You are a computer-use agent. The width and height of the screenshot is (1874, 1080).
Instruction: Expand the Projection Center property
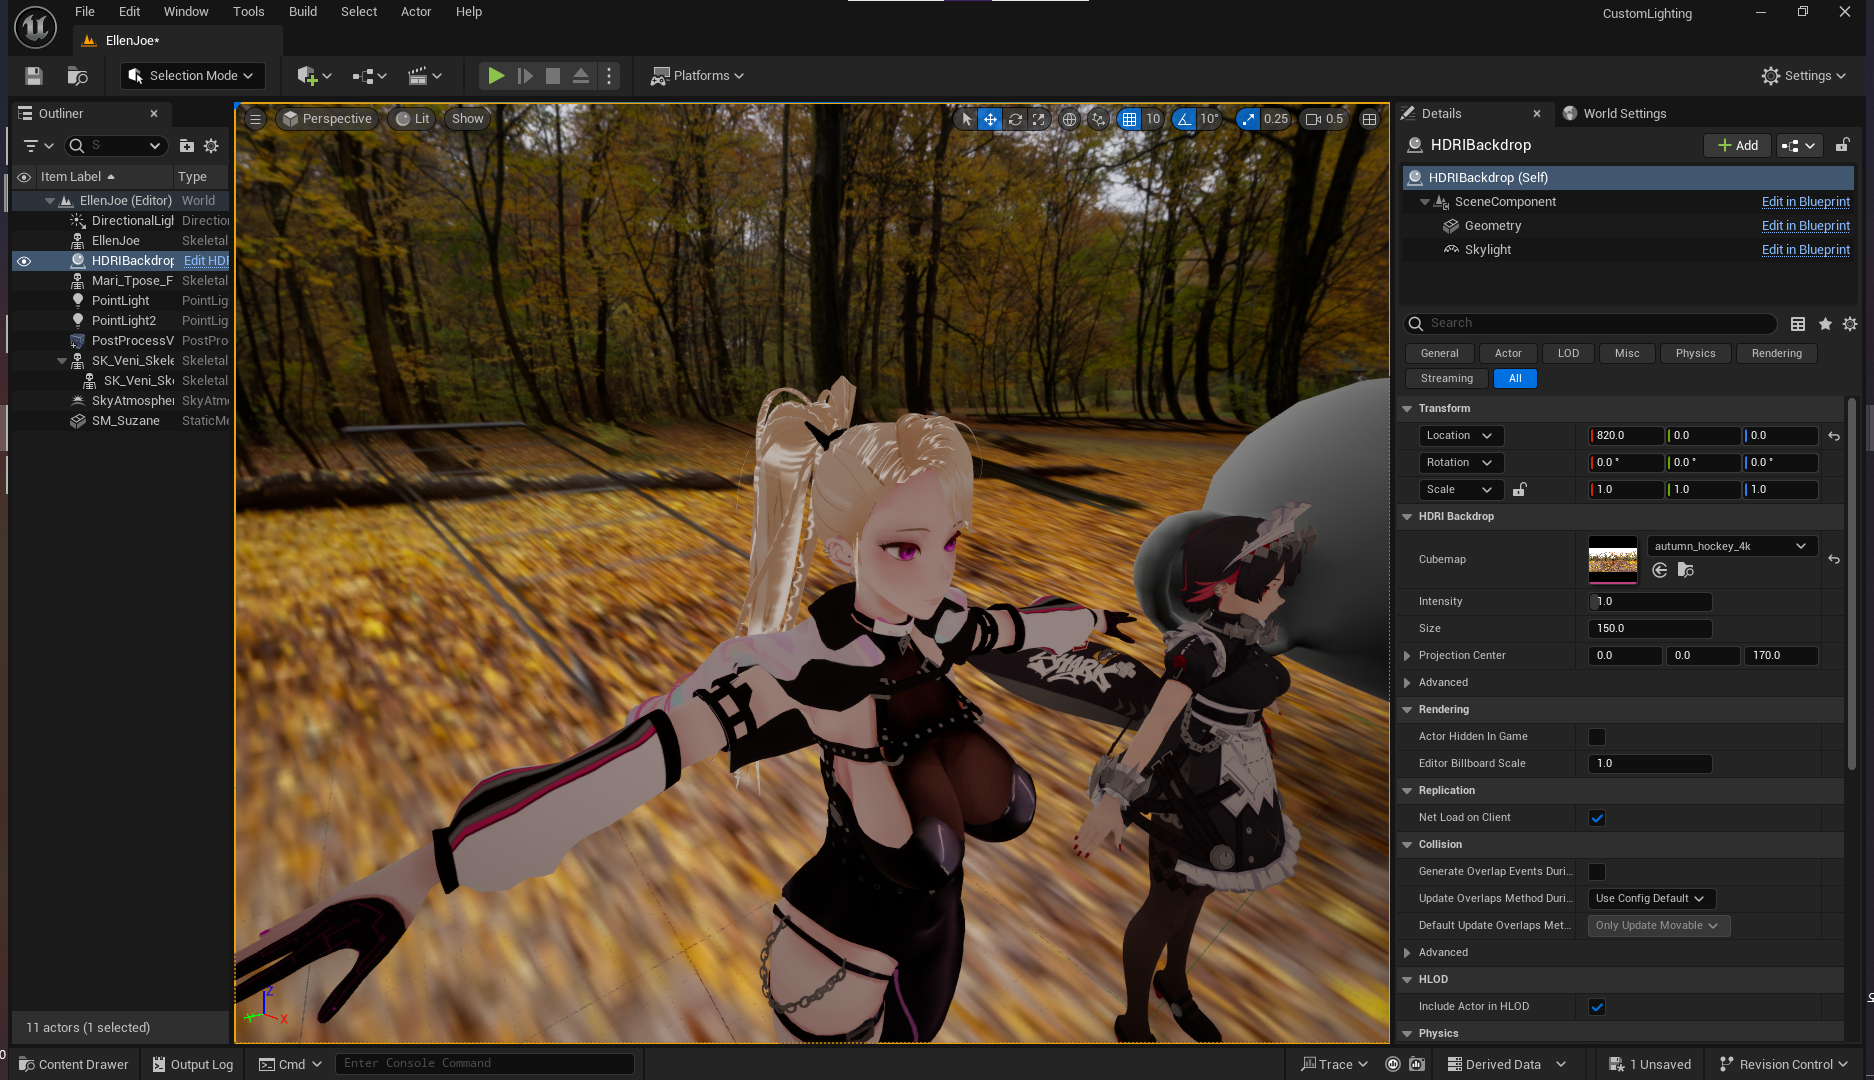[1407, 656]
